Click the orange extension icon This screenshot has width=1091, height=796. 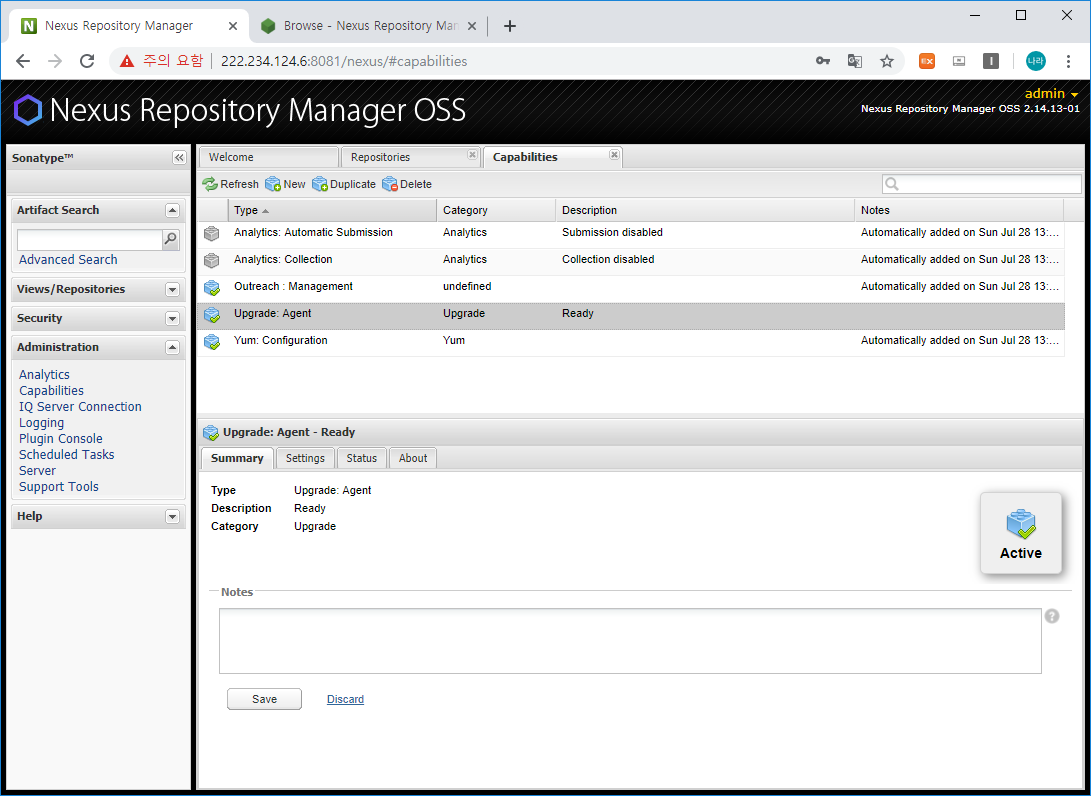coord(927,61)
